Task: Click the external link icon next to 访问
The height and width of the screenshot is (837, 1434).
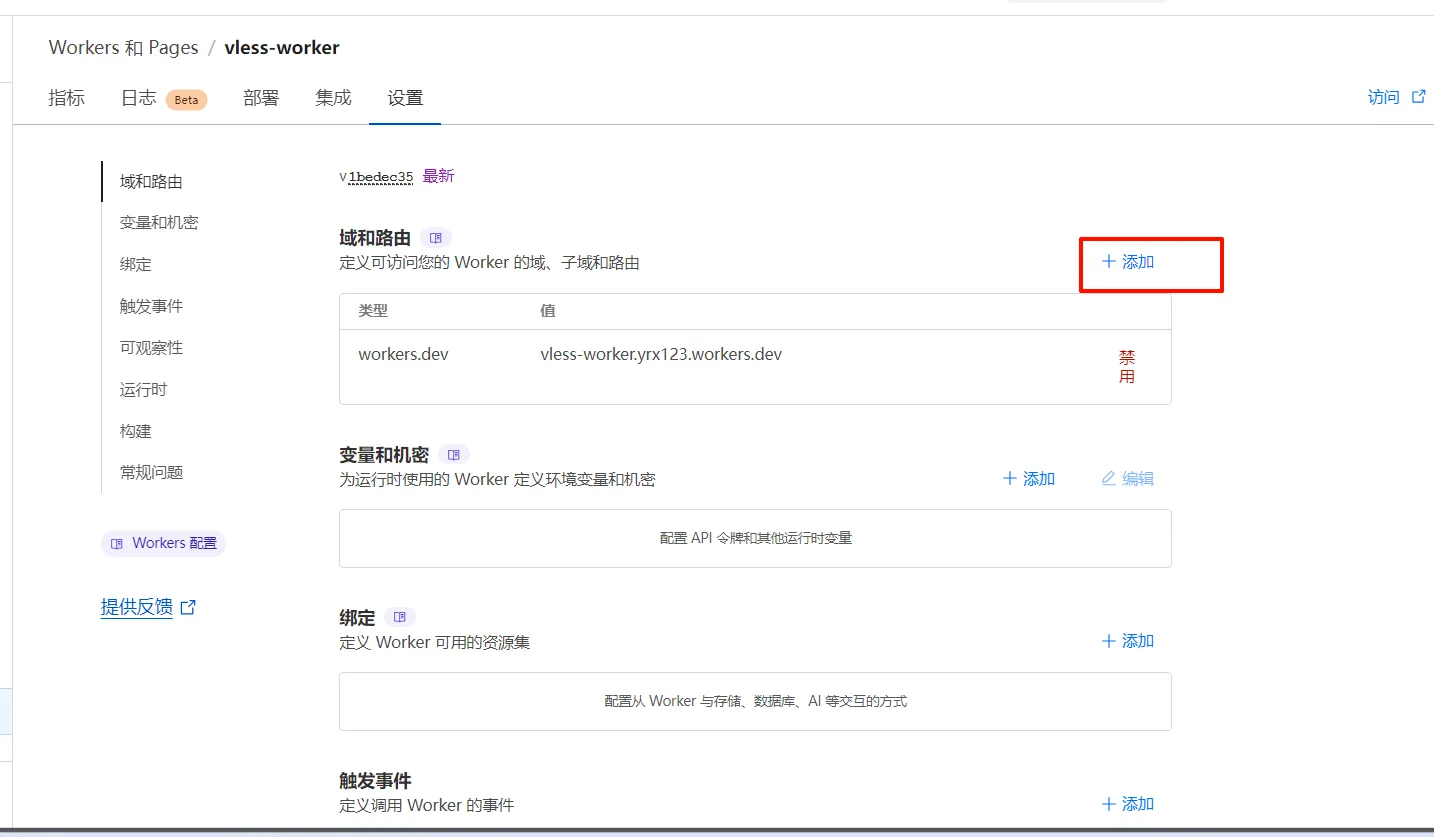Action: (x=1418, y=97)
